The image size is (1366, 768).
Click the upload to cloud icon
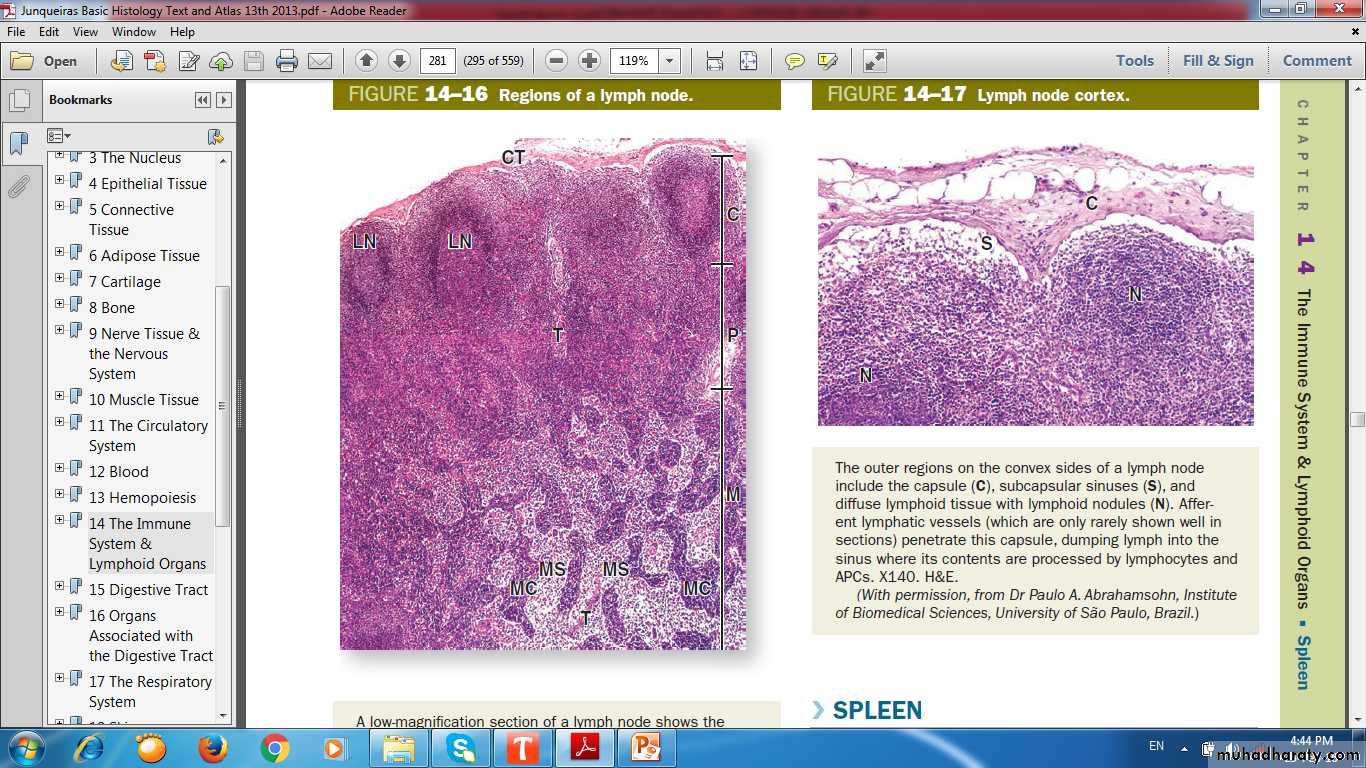[x=221, y=61]
